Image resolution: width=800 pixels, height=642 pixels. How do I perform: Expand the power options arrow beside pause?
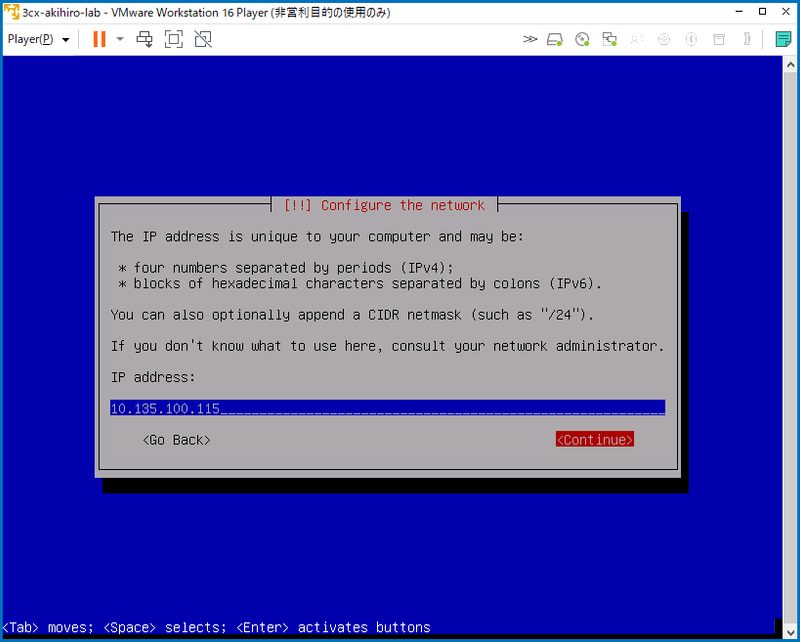(x=120, y=39)
